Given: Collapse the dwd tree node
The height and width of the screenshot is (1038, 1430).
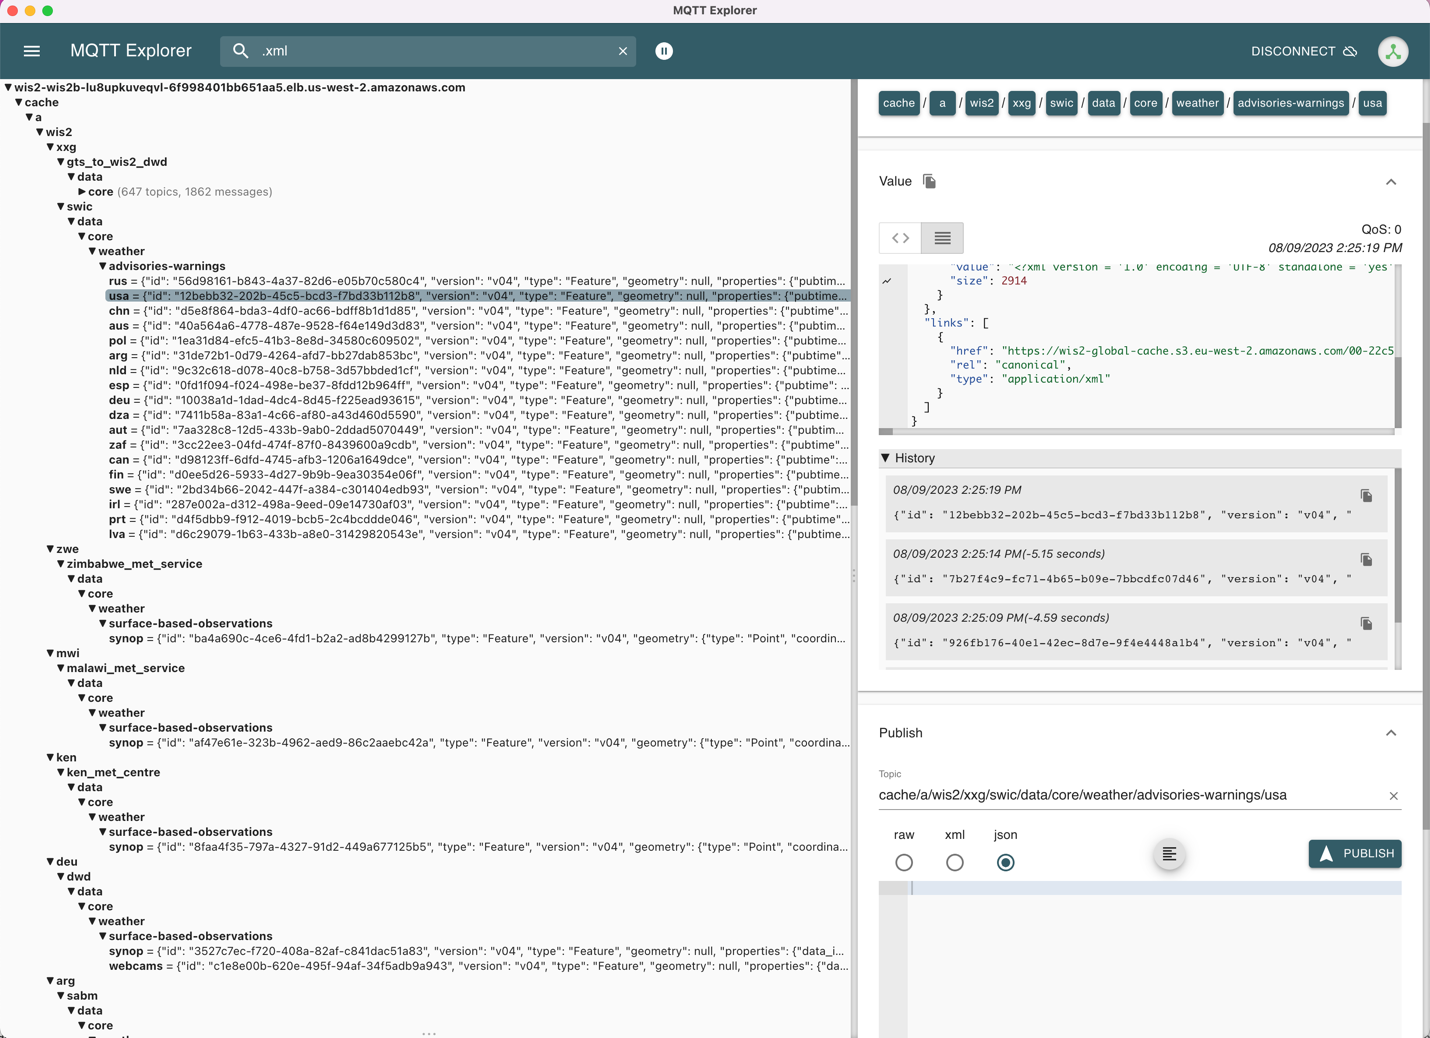Looking at the screenshot, I should pyautogui.click(x=61, y=877).
